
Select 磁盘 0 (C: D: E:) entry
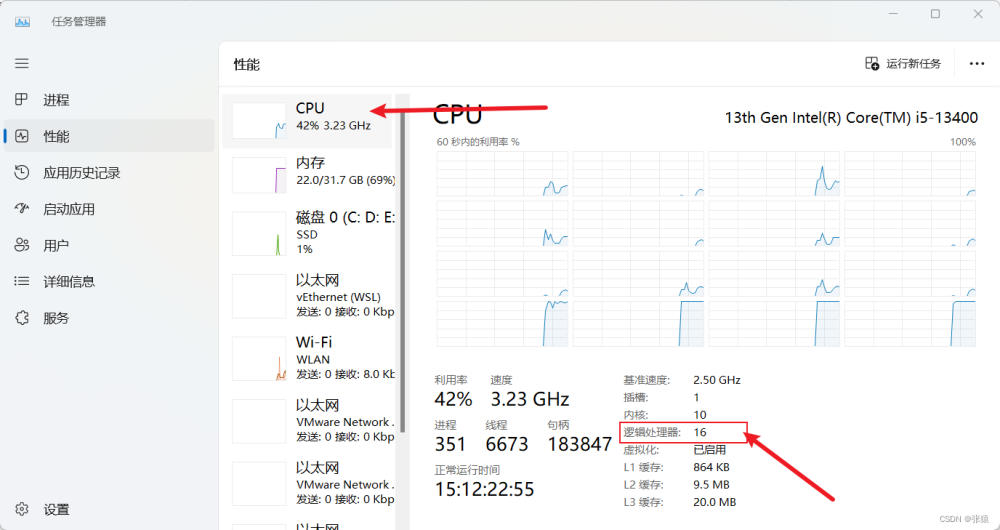point(309,233)
